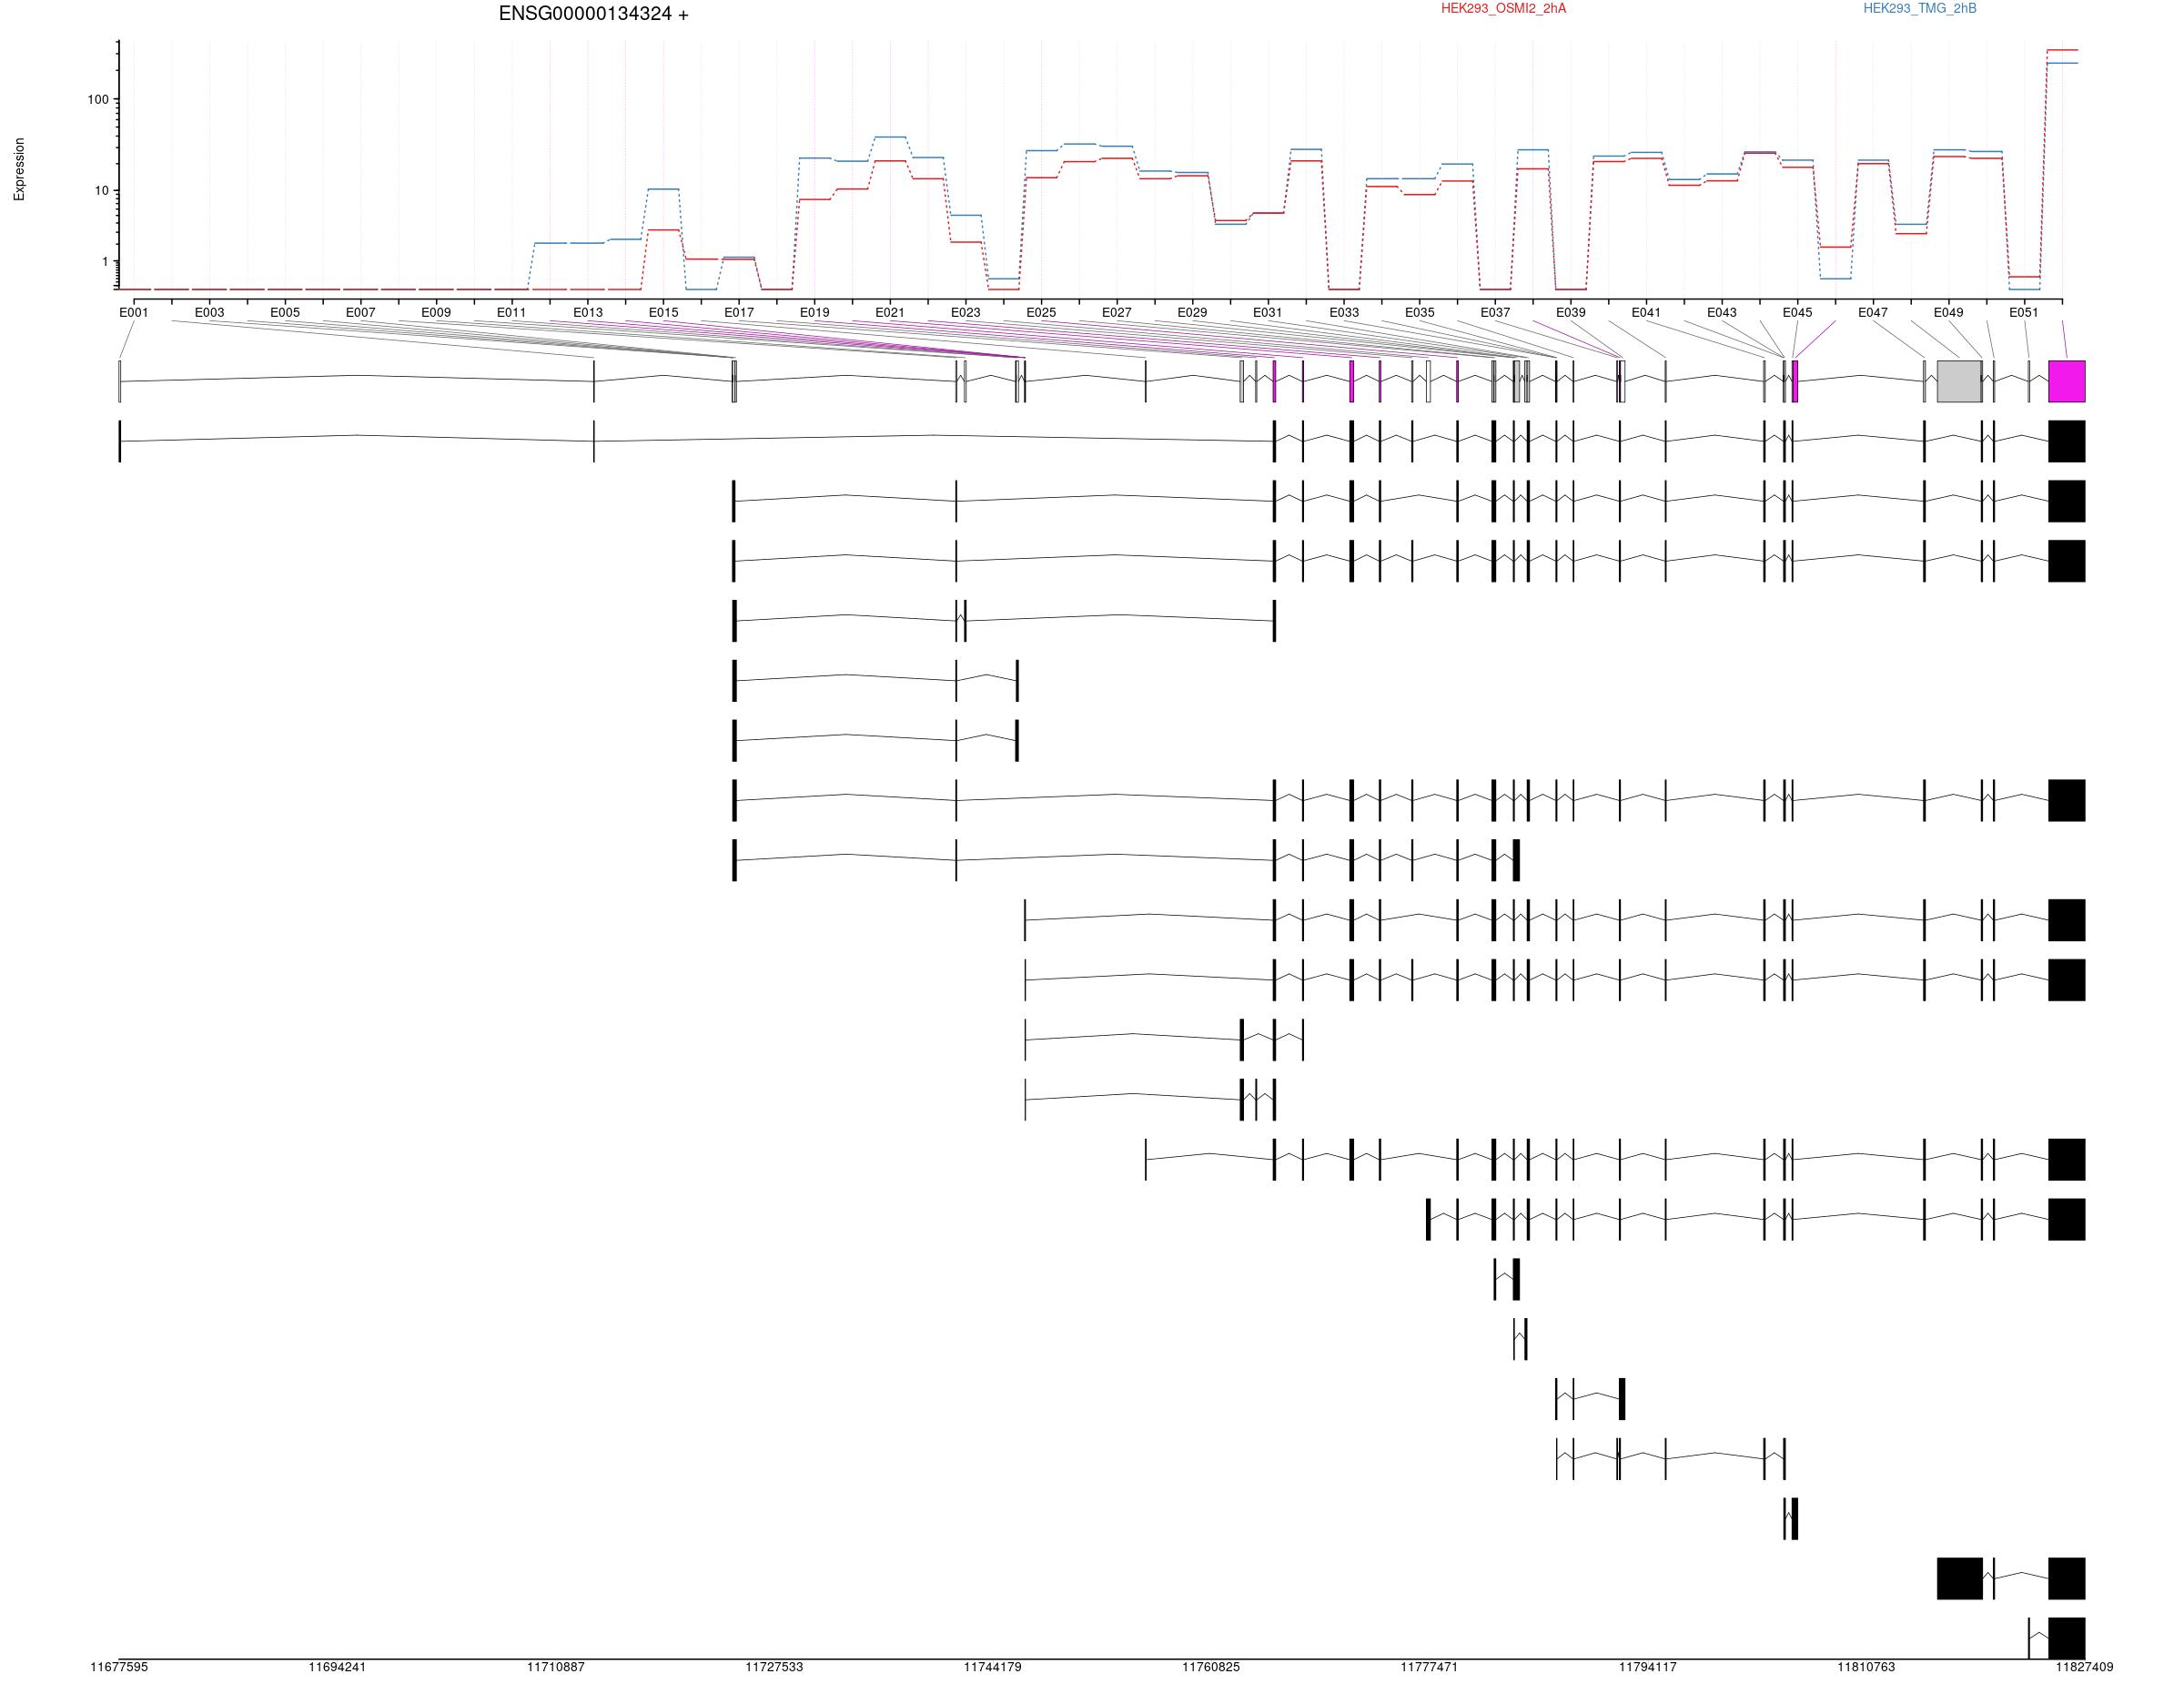
Task: Click the large gray exon in the gene model
Action: 1959,382
